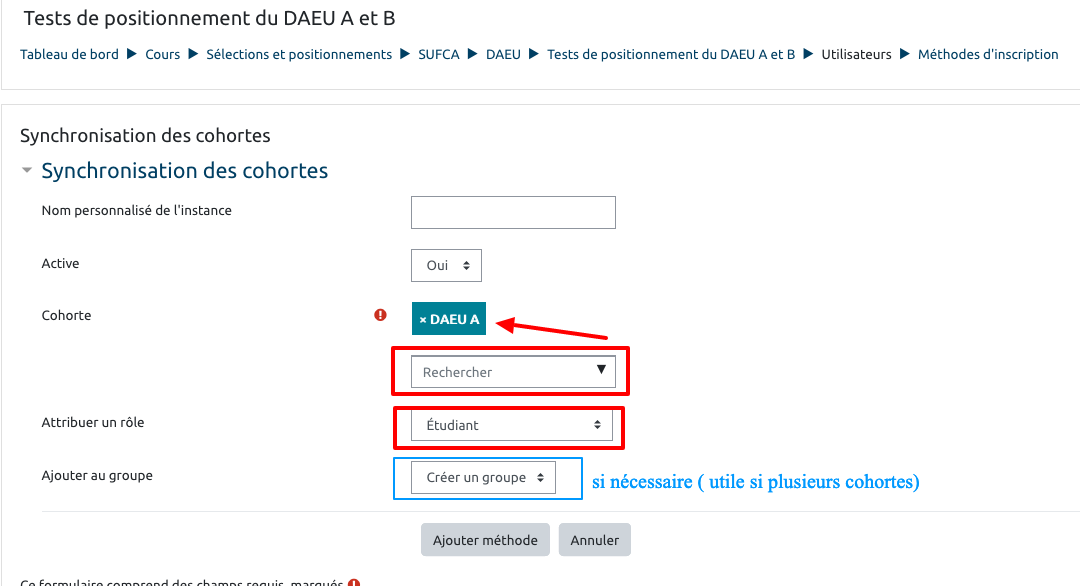The width and height of the screenshot is (1080, 586).
Task: Open the Active Oui dropdown
Action: [x=446, y=266]
